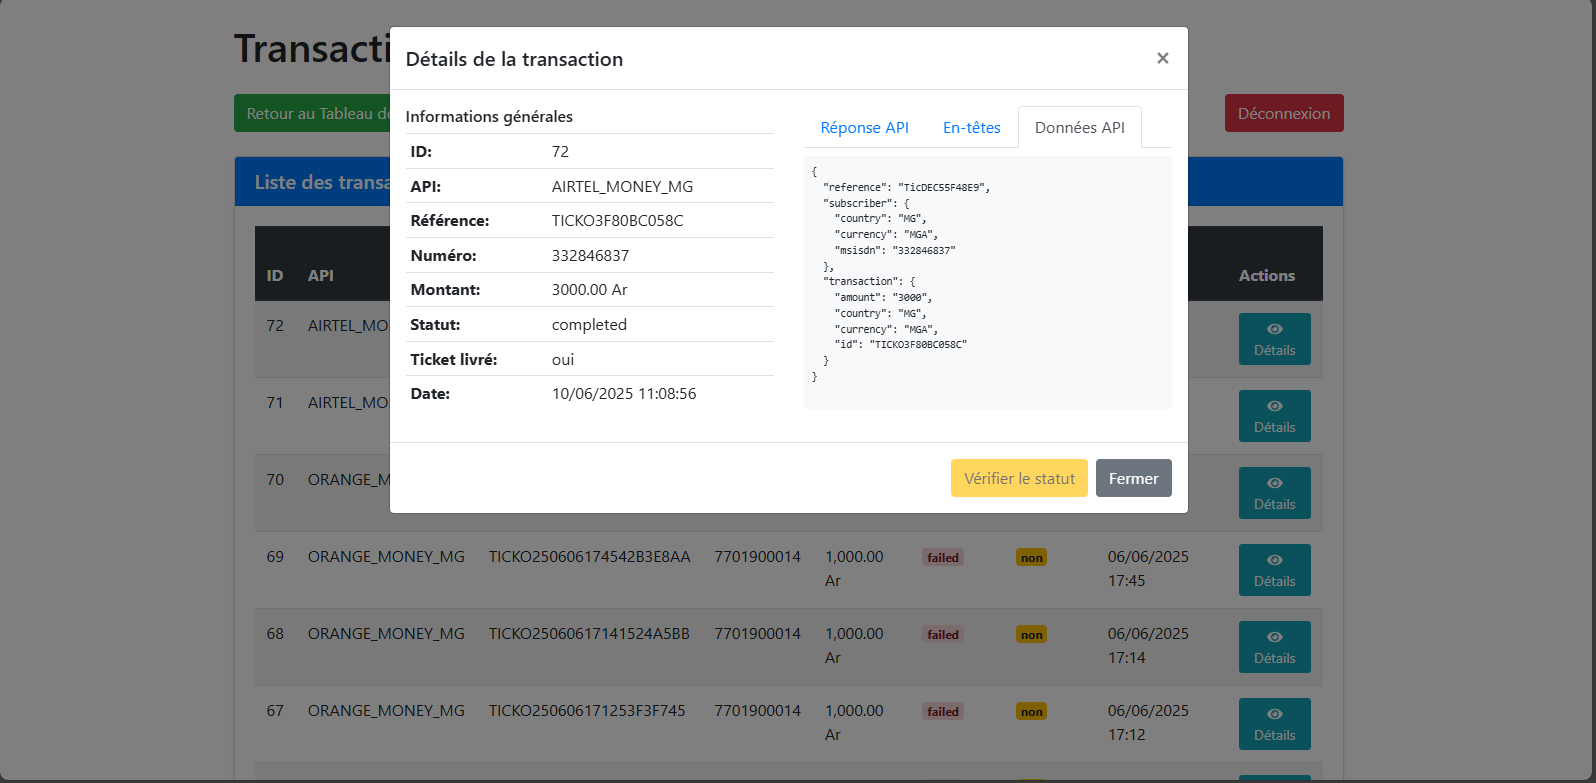This screenshot has height=783, width=1596.
Task: Click reference TICKO250606171253F3F745 in row 67
Action: (587, 711)
